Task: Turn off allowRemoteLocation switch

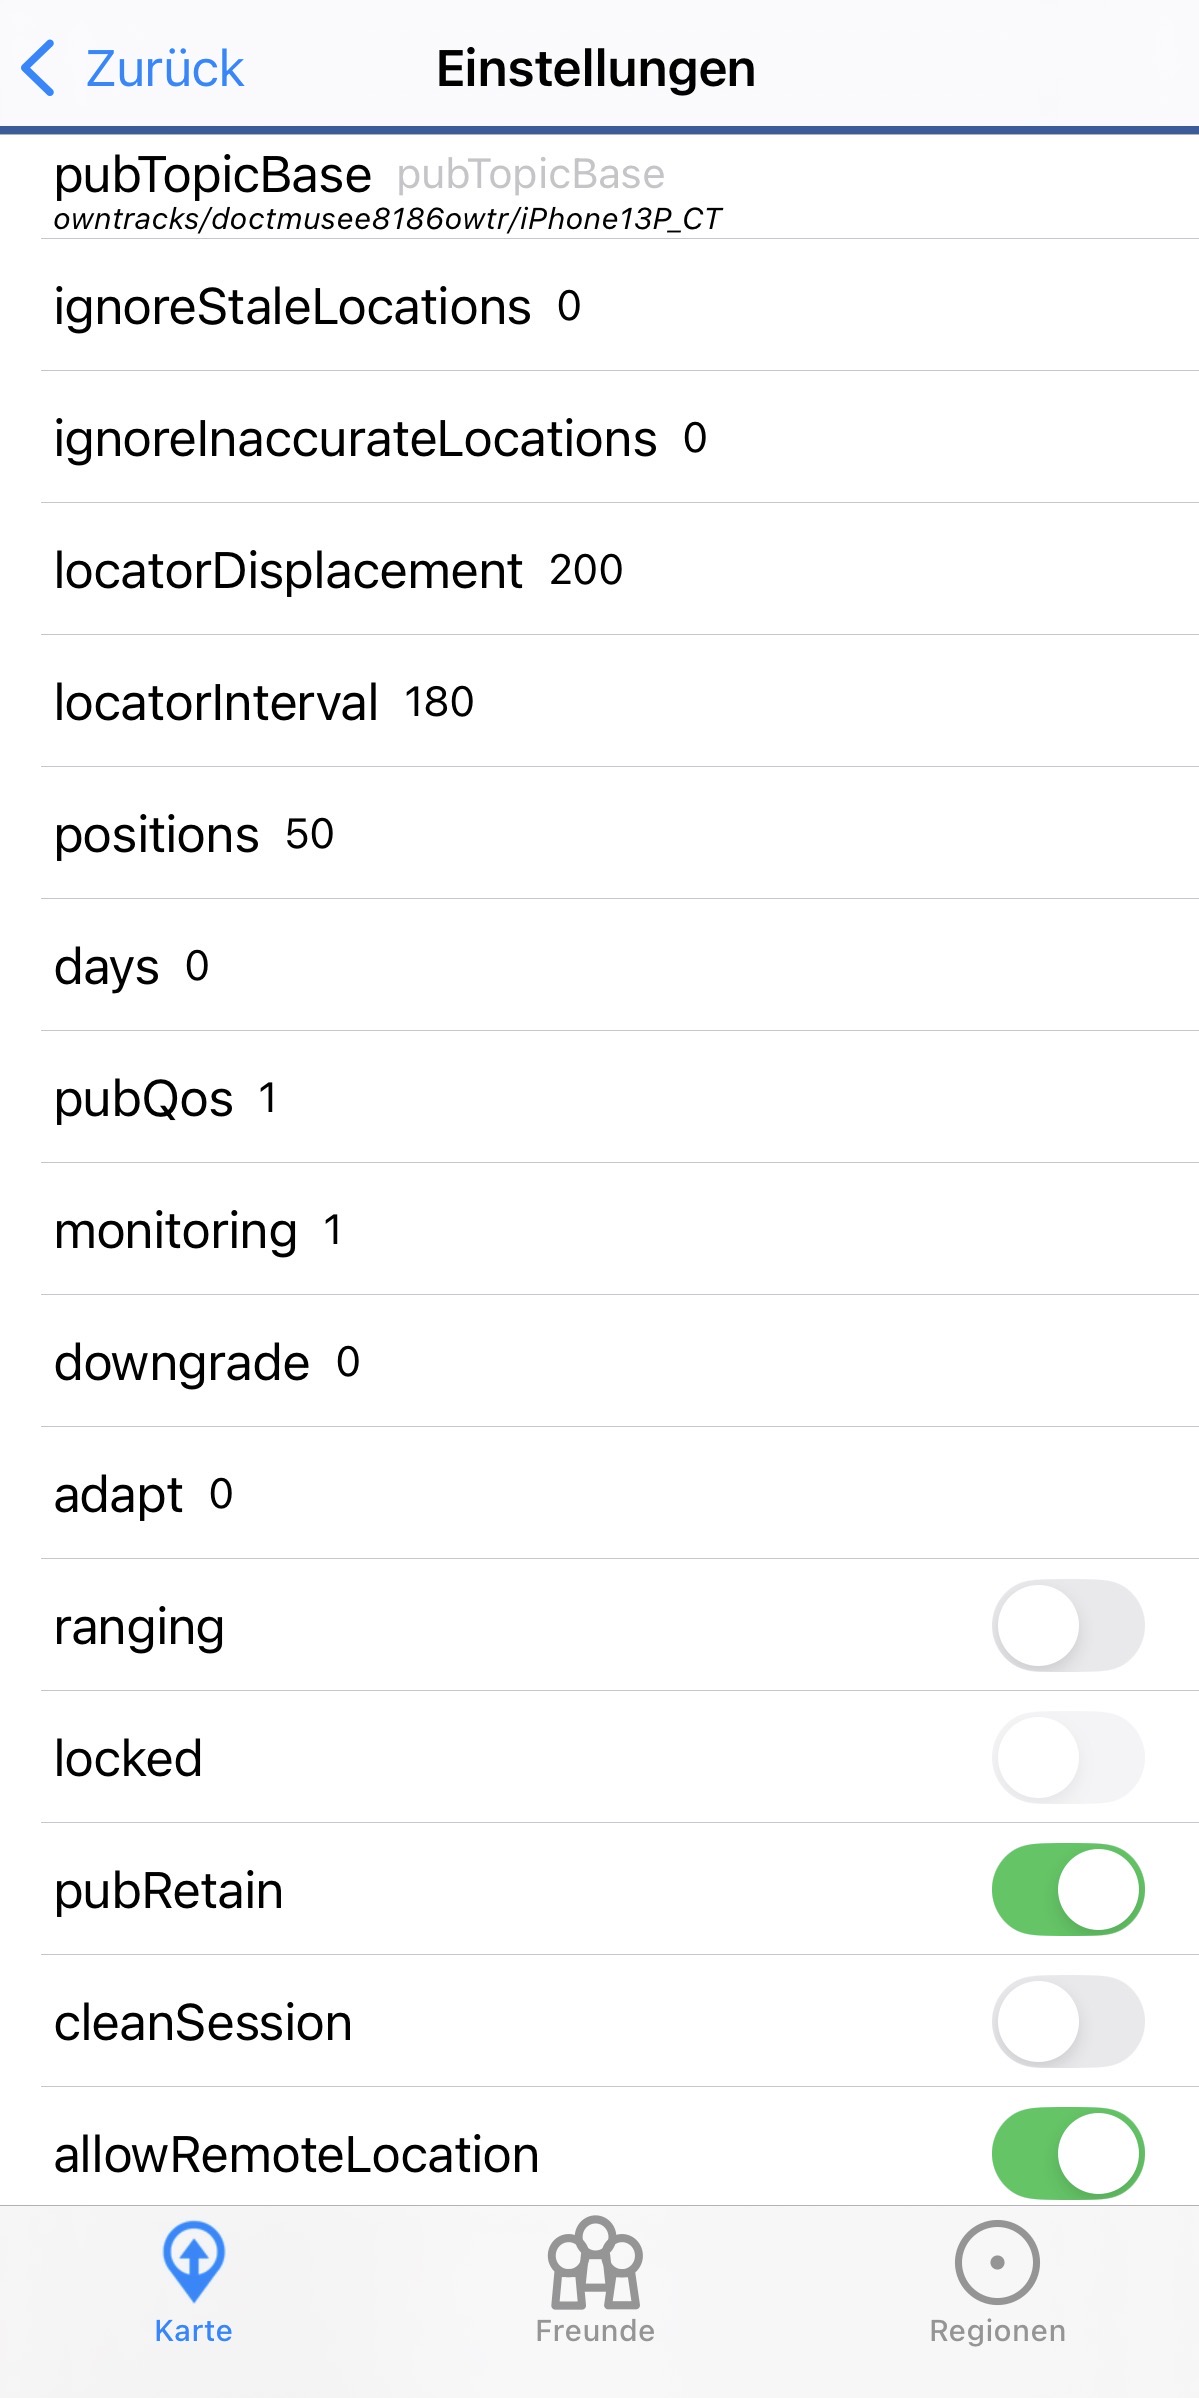Action: (x=1067, y=2153)
